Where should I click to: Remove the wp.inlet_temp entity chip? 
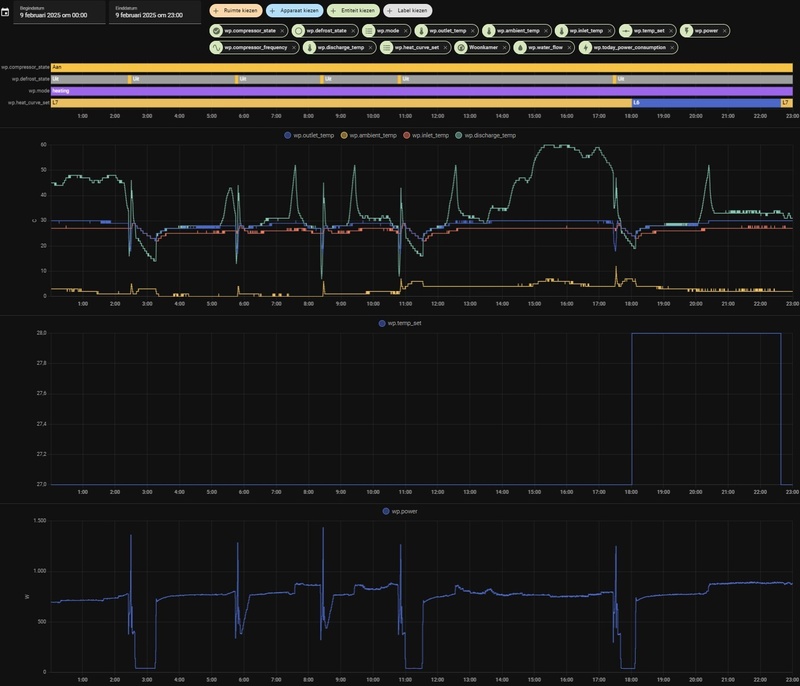pyautogui.click(x=609, y=31)
